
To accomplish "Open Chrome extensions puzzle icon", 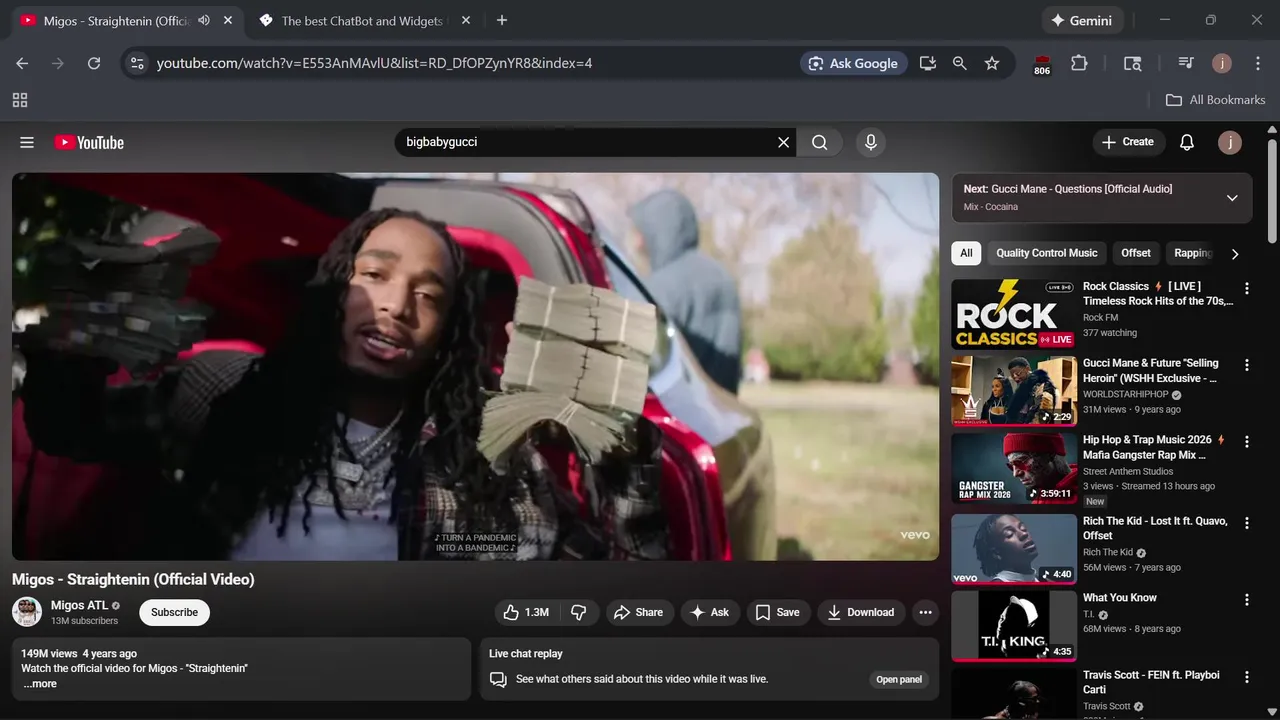I will pos(1079,63).
